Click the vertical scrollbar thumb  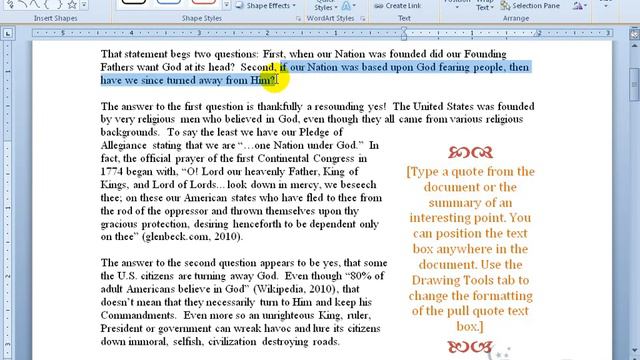coord(634,84)
